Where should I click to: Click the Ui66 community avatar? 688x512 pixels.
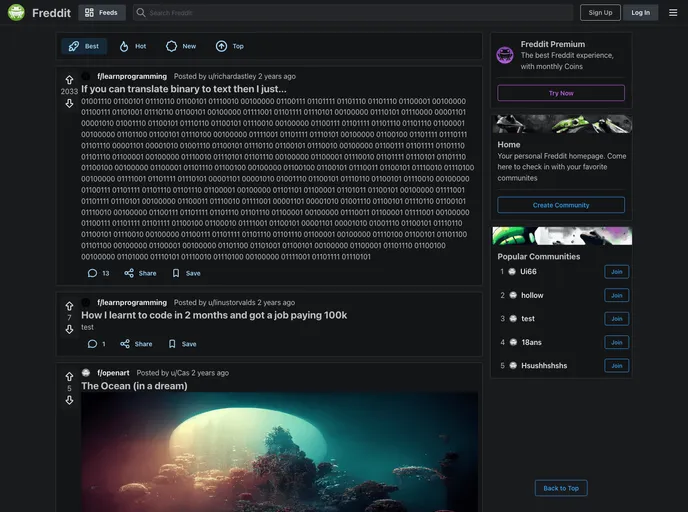512,272
